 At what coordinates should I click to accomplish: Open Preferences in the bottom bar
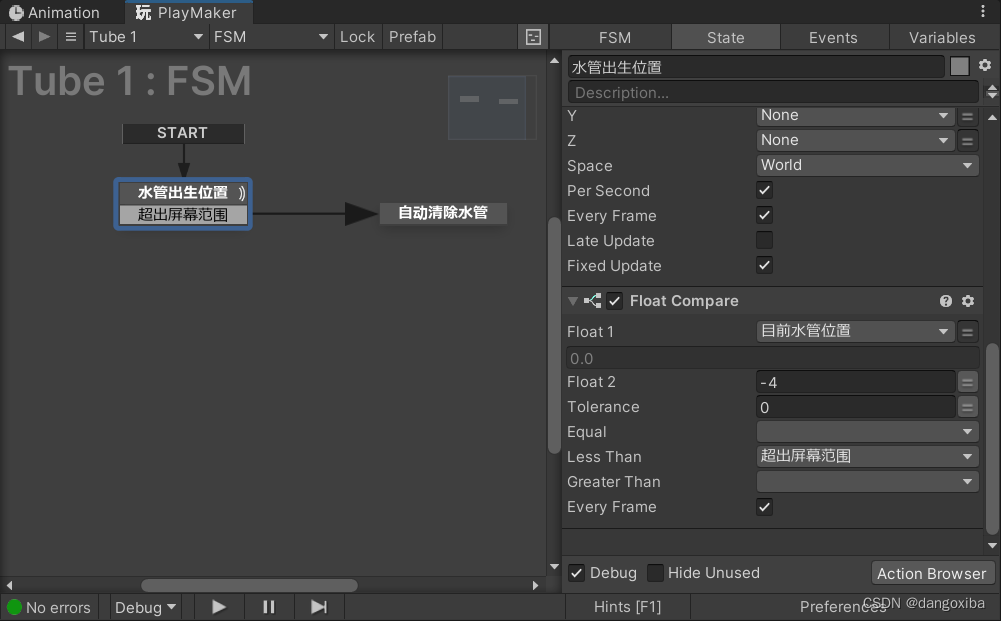[843, 606]
